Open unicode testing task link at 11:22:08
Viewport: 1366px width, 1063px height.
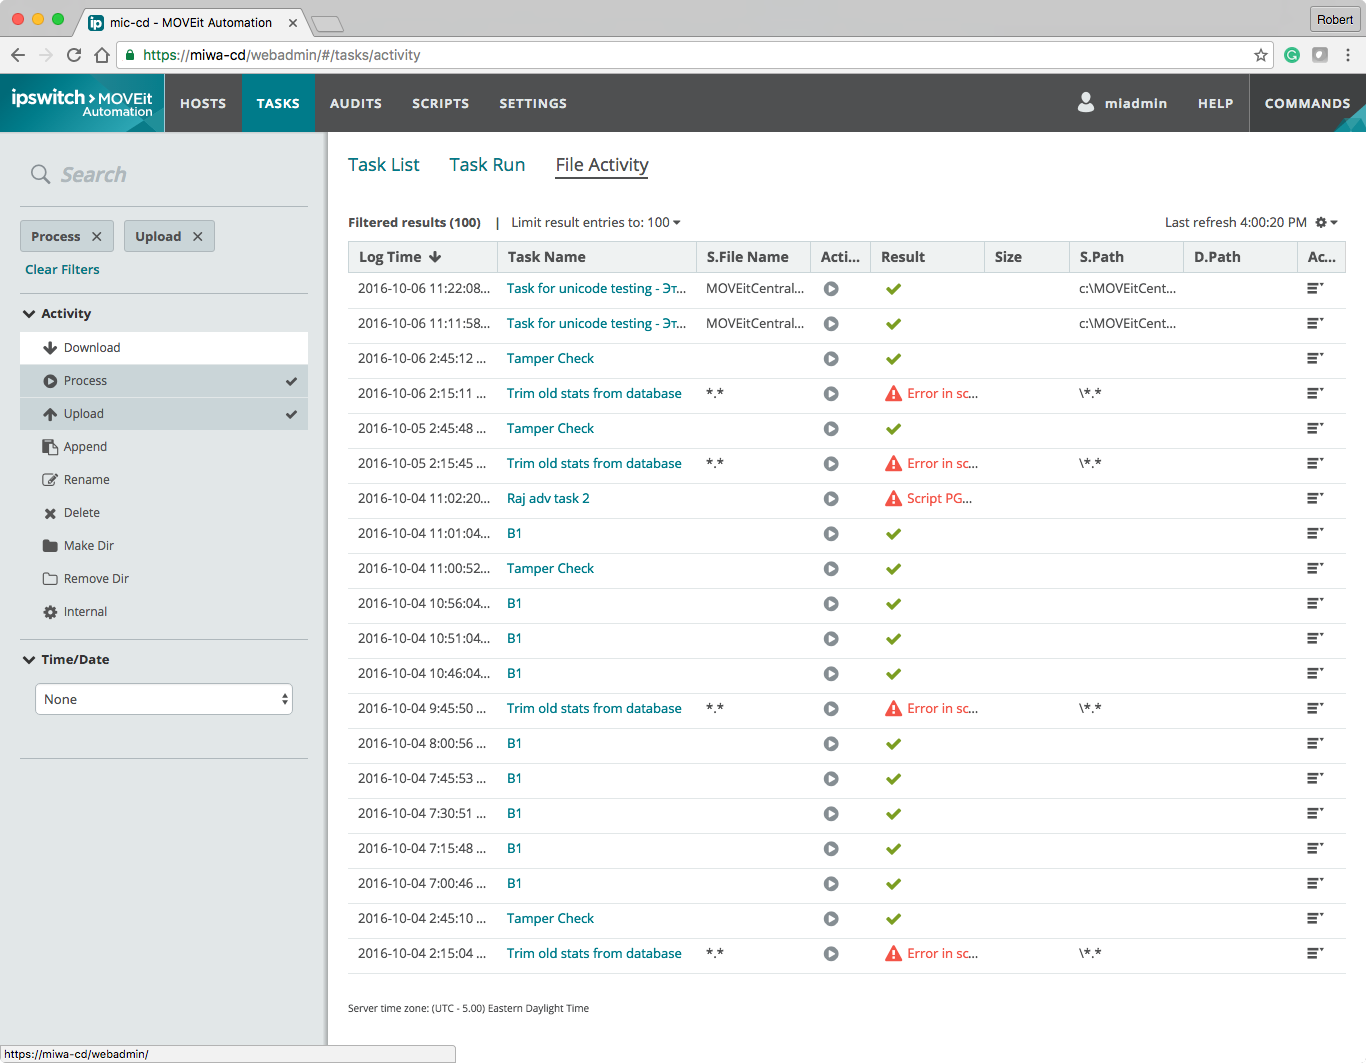click(596, 289)
